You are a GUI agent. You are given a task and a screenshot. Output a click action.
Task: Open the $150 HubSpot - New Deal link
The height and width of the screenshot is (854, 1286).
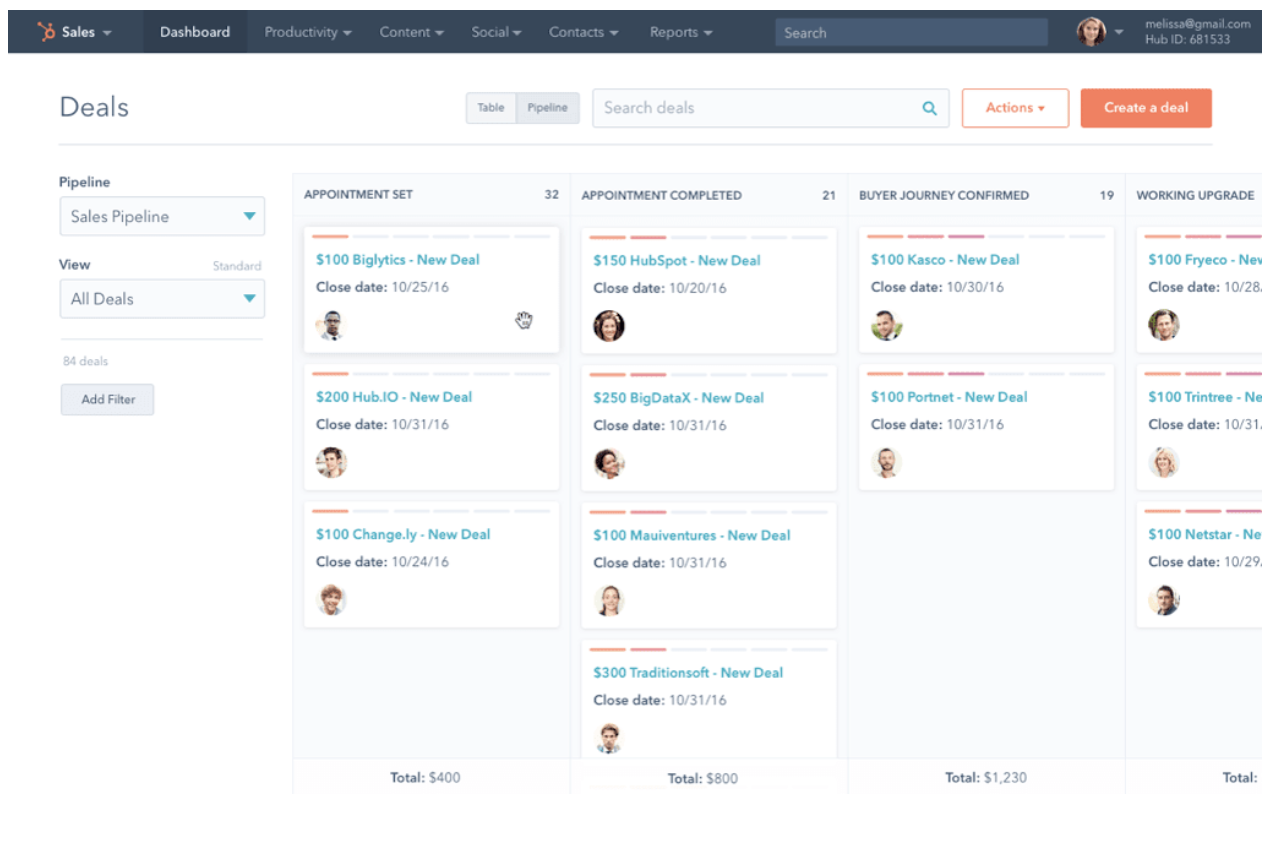pyautogui.click(x=677, y=260)
